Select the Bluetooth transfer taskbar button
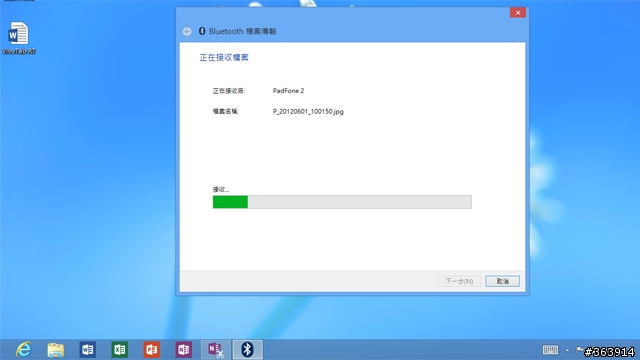Screen dimensions: 640x360 [247, 350]
